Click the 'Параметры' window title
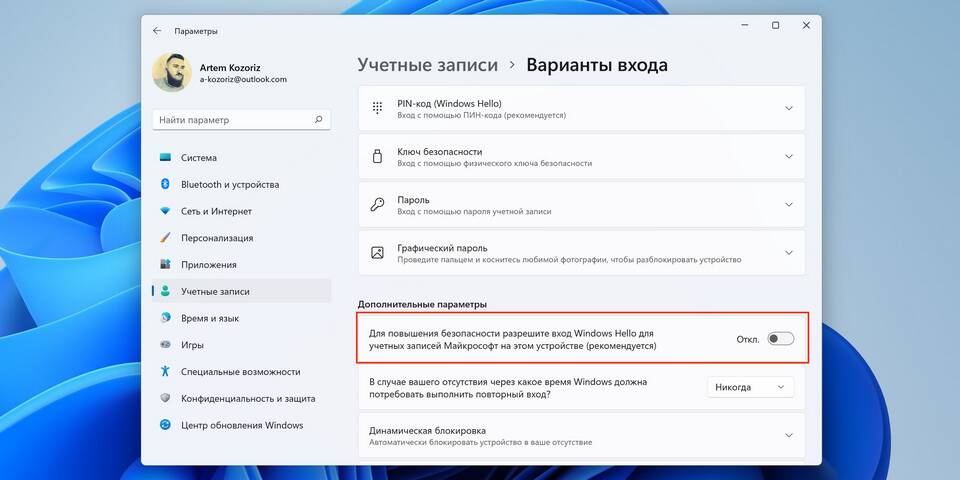This screenshot has width=960, height=480. pyautogui.click(x=196, y=31)
